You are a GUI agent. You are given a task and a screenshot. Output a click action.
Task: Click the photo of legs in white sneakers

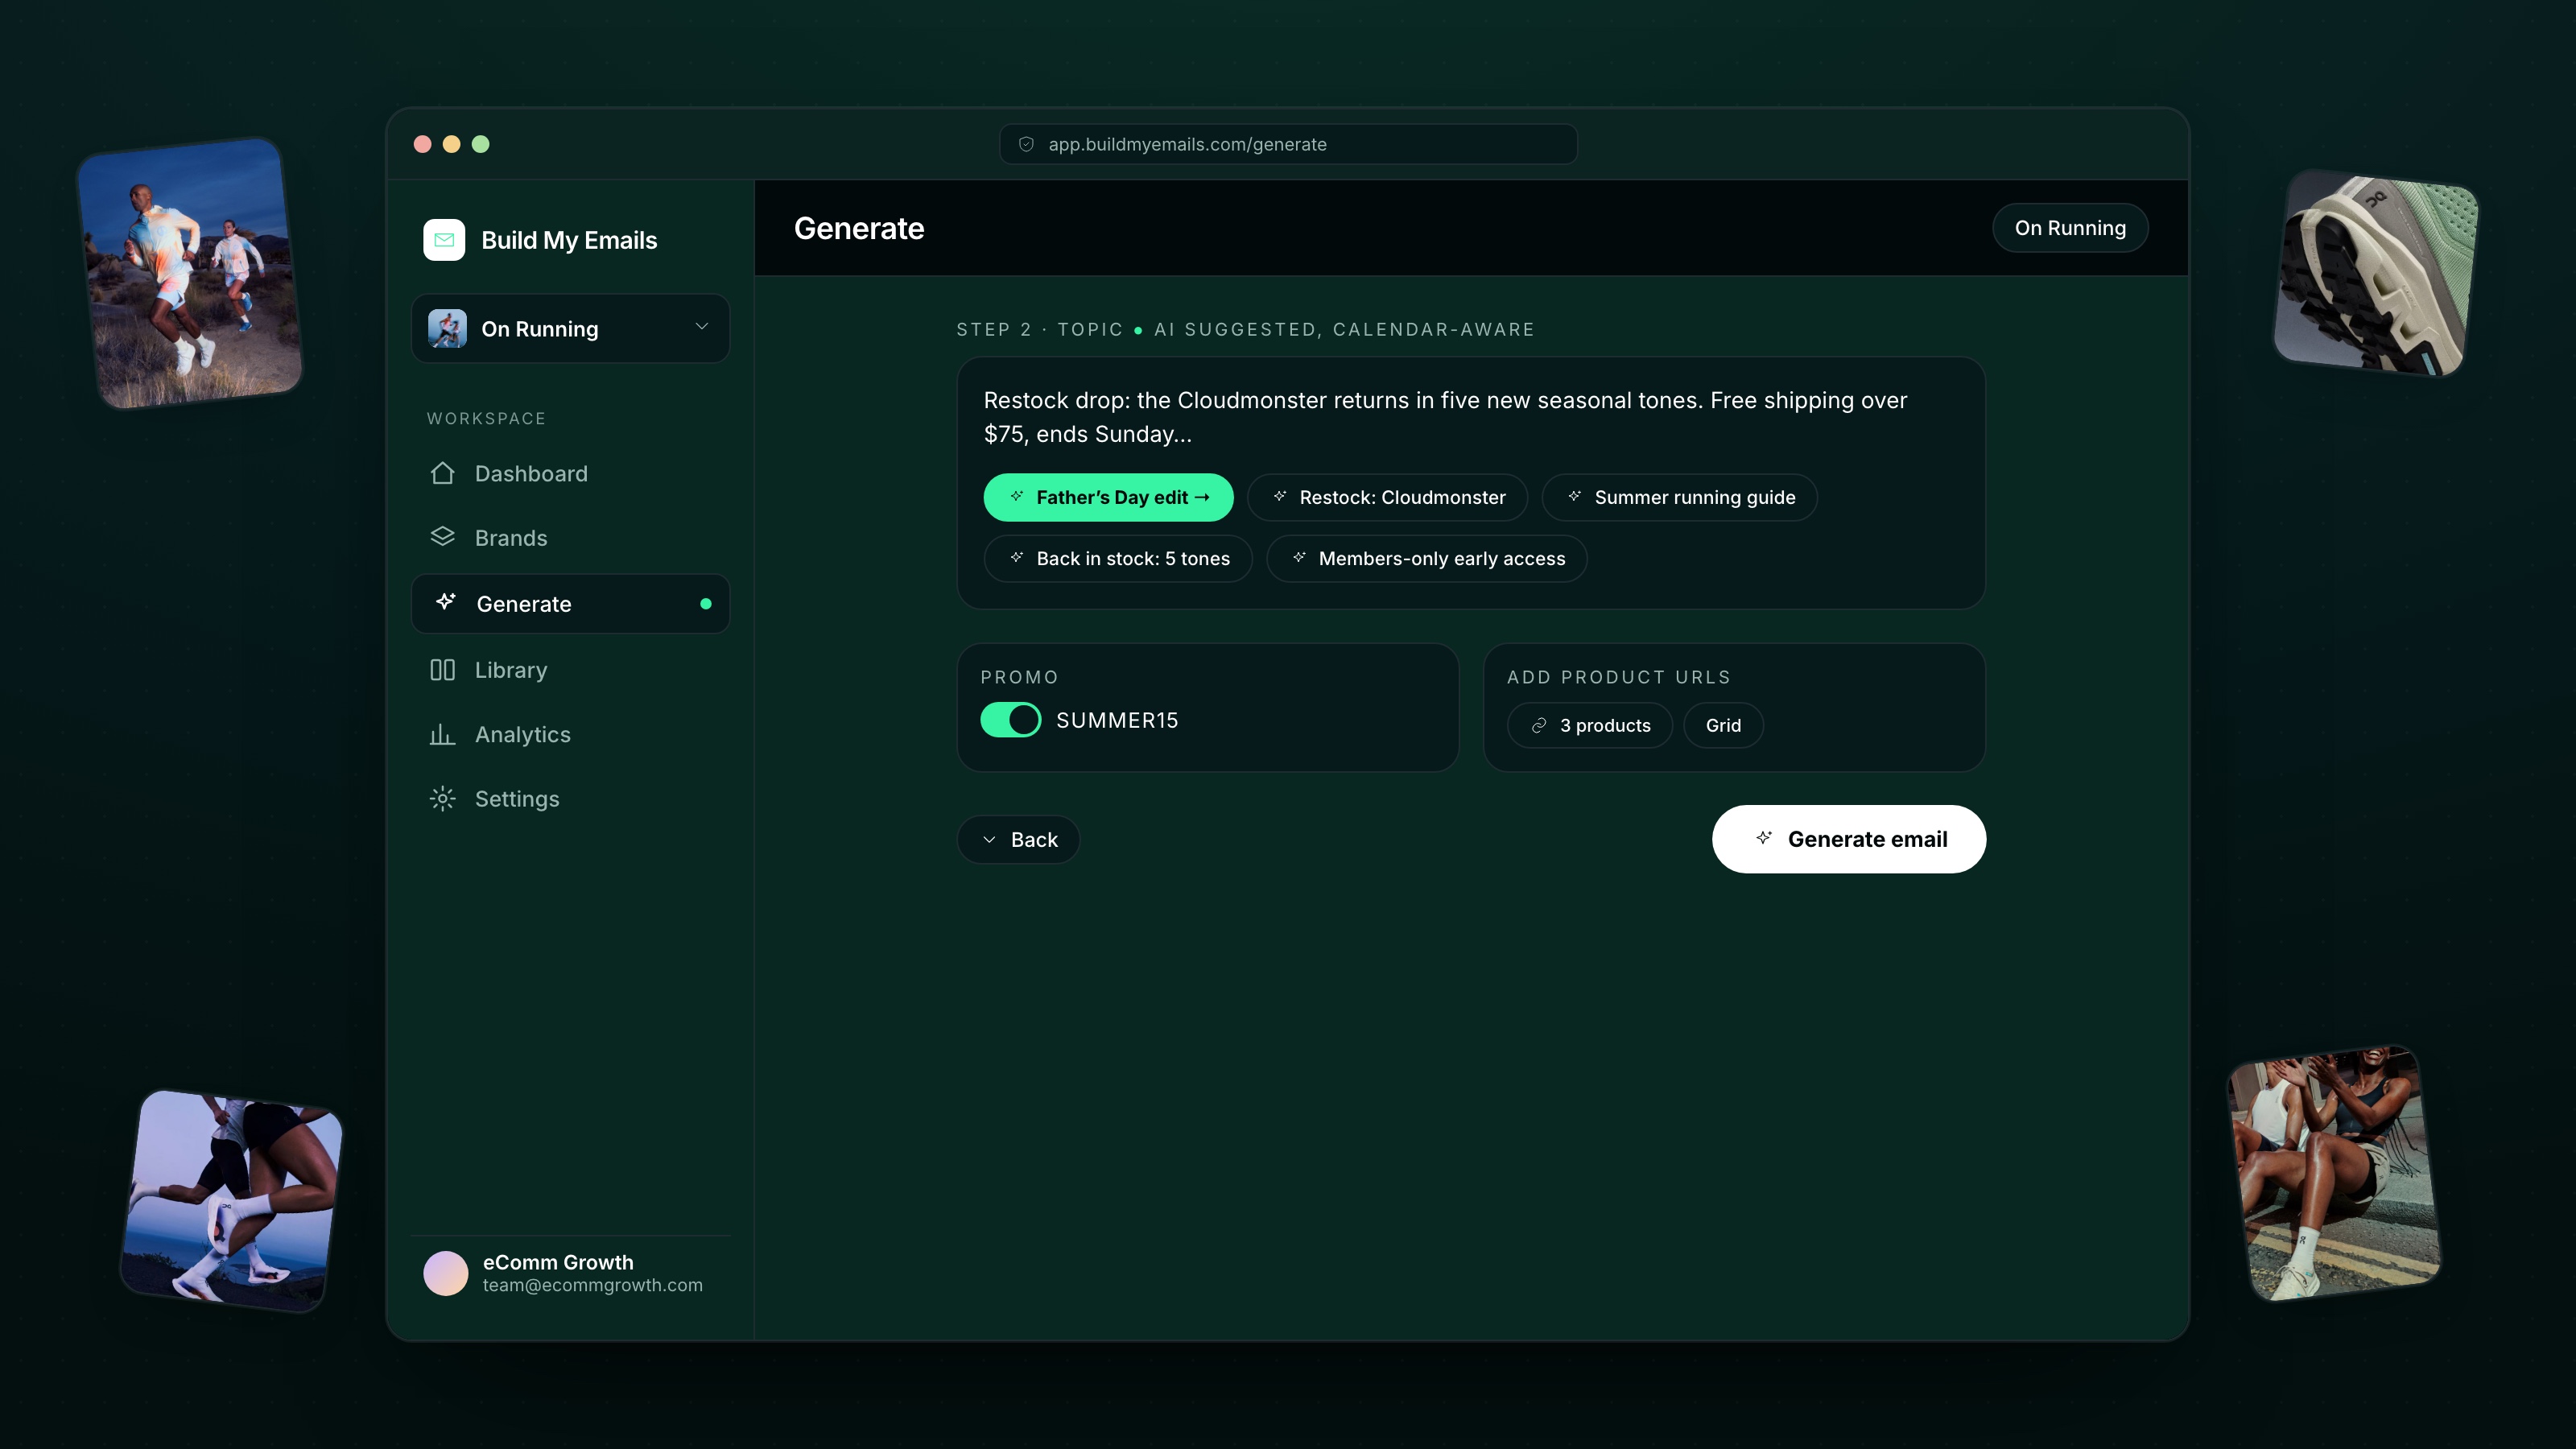[232, 1200]
